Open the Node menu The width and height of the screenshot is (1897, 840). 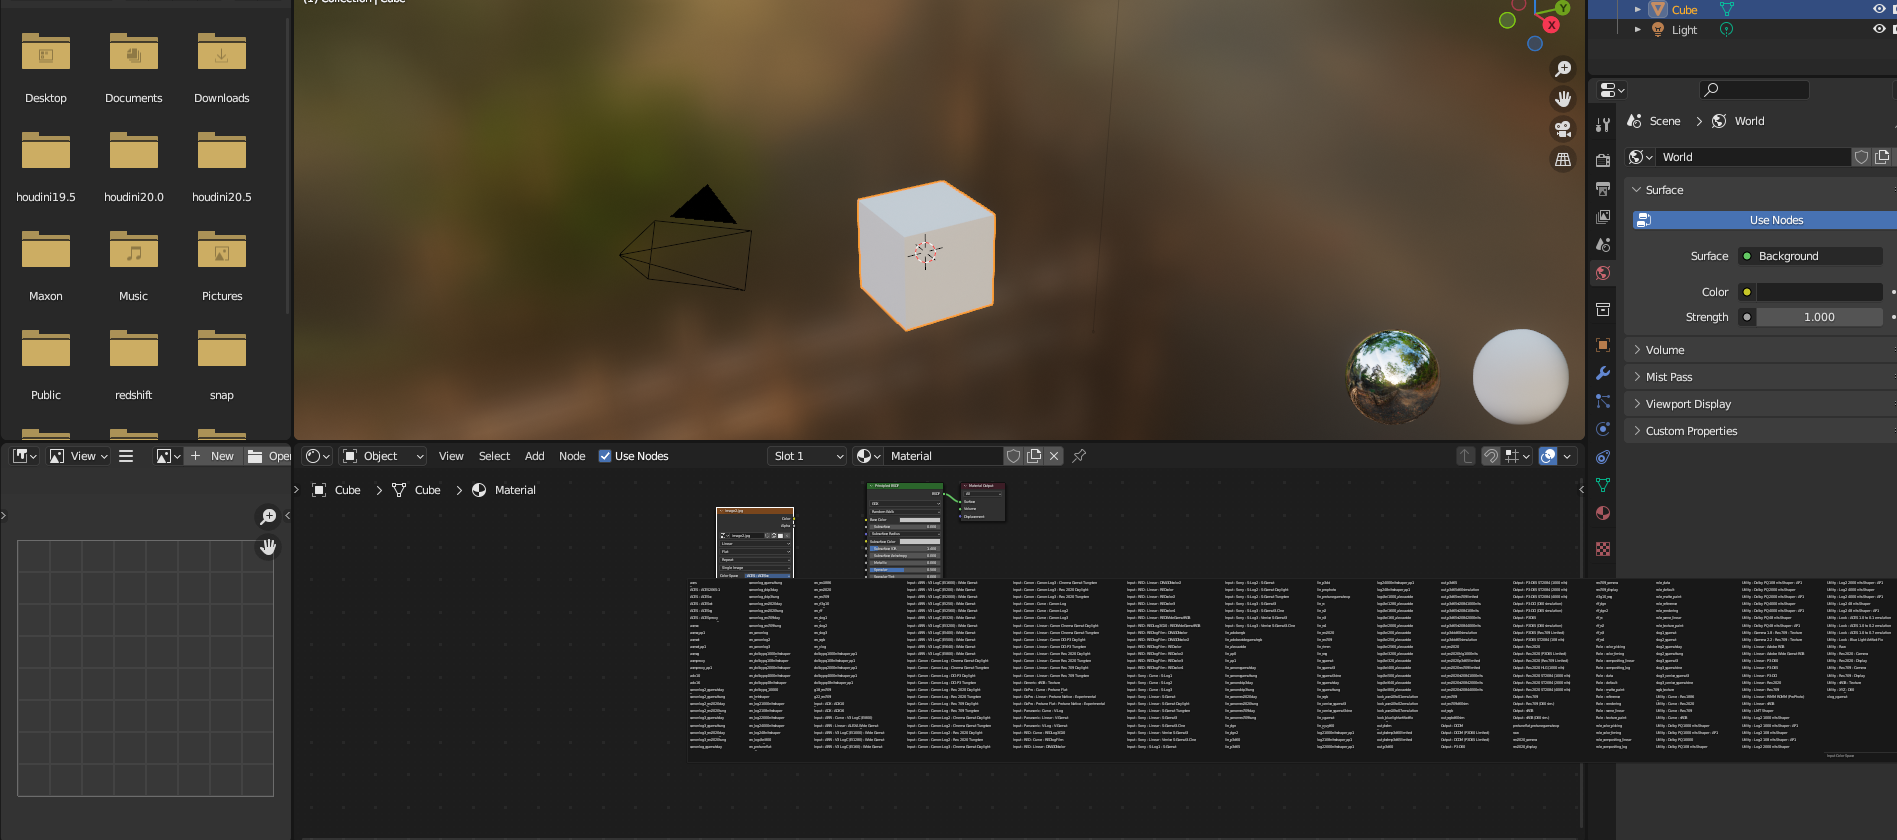572,456
